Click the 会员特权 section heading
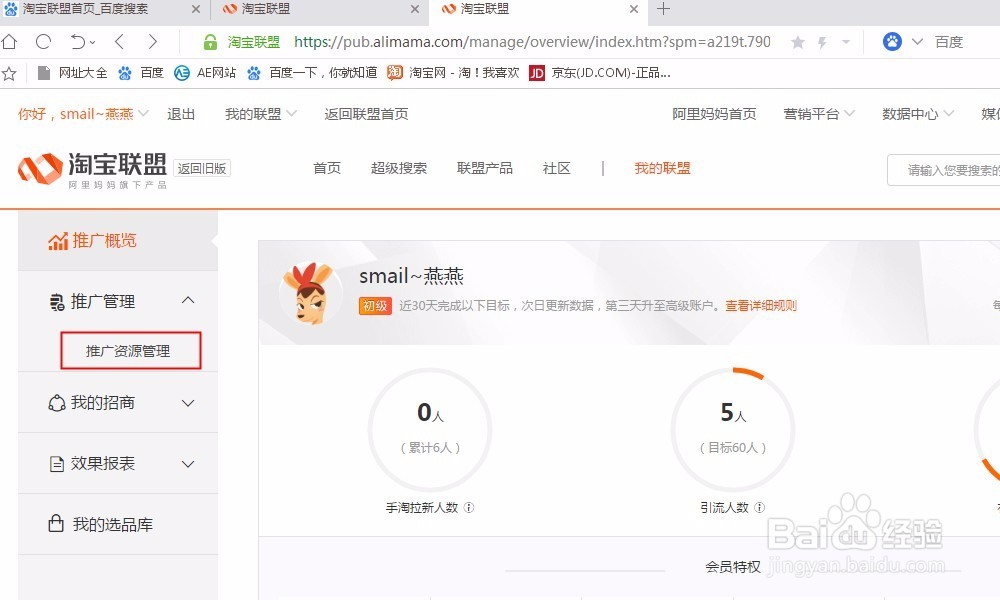Image resolution: width=1000 pixels, height=600 pixels. pyautogui.click(x=733, y=567)
